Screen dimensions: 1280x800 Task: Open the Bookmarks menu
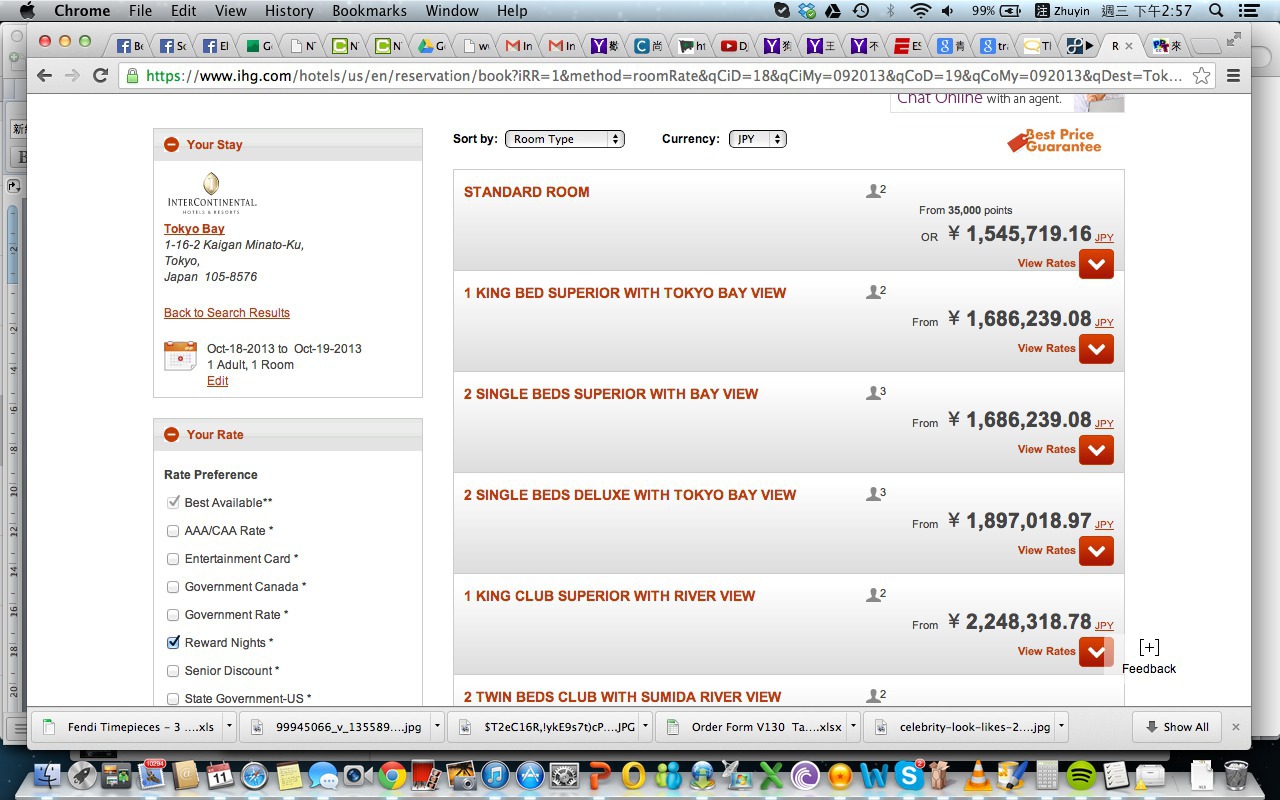click(x=370, y=11)
